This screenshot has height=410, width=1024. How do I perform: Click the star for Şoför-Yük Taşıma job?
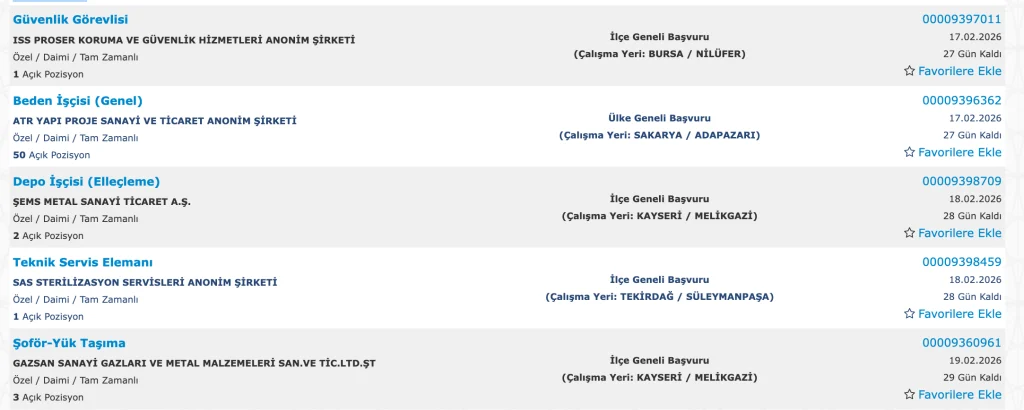click(909, 395)
